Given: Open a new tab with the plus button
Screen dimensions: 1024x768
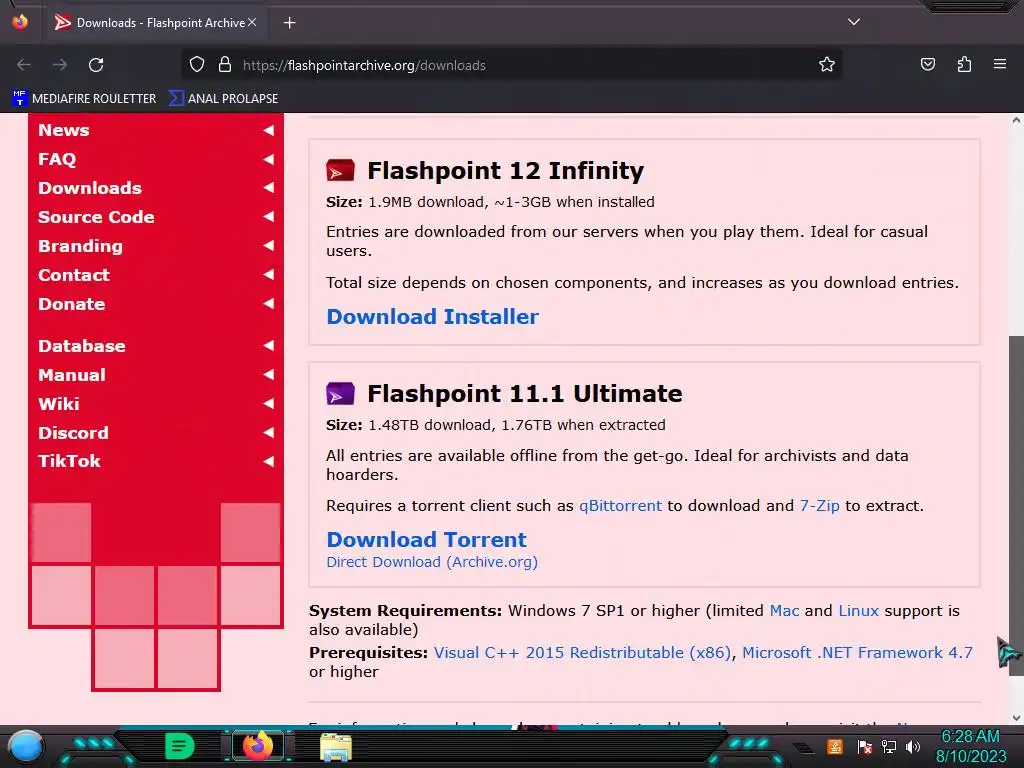Looking at the screenshot, I should (290, 23).
